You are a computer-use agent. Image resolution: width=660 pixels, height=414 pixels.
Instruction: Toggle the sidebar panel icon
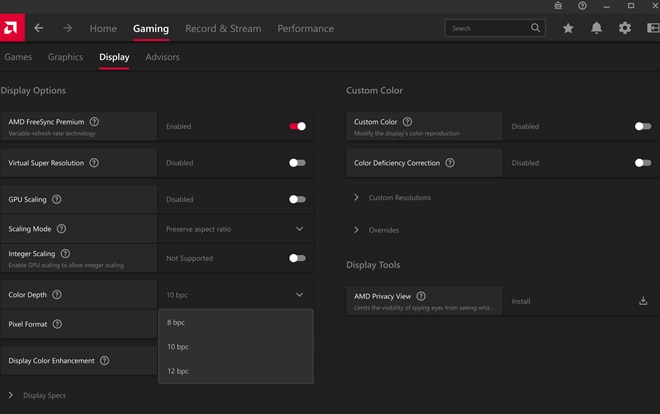[653, 28]
